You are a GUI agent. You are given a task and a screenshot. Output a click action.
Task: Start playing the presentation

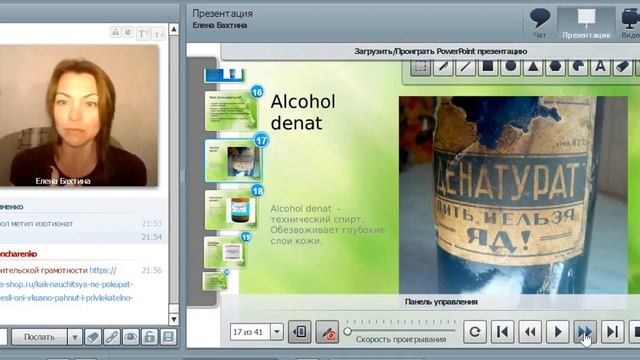click(558, 332)
